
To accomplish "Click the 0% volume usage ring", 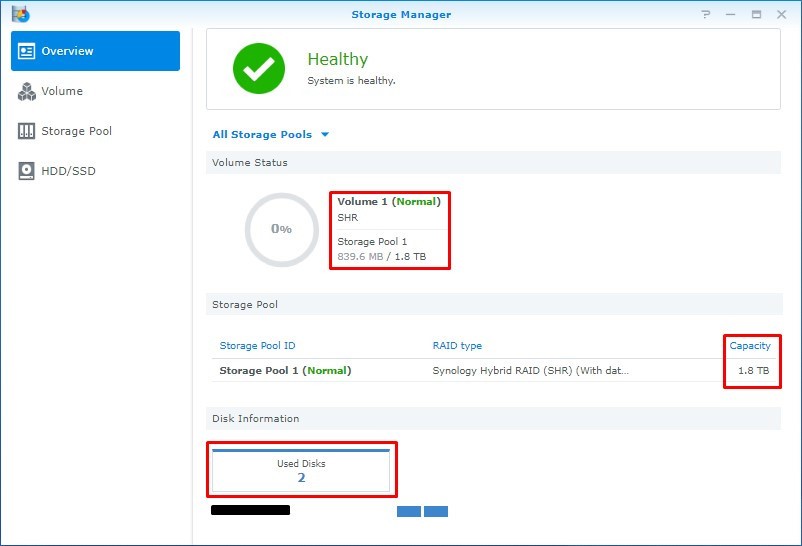I will (x=281, y=229).
